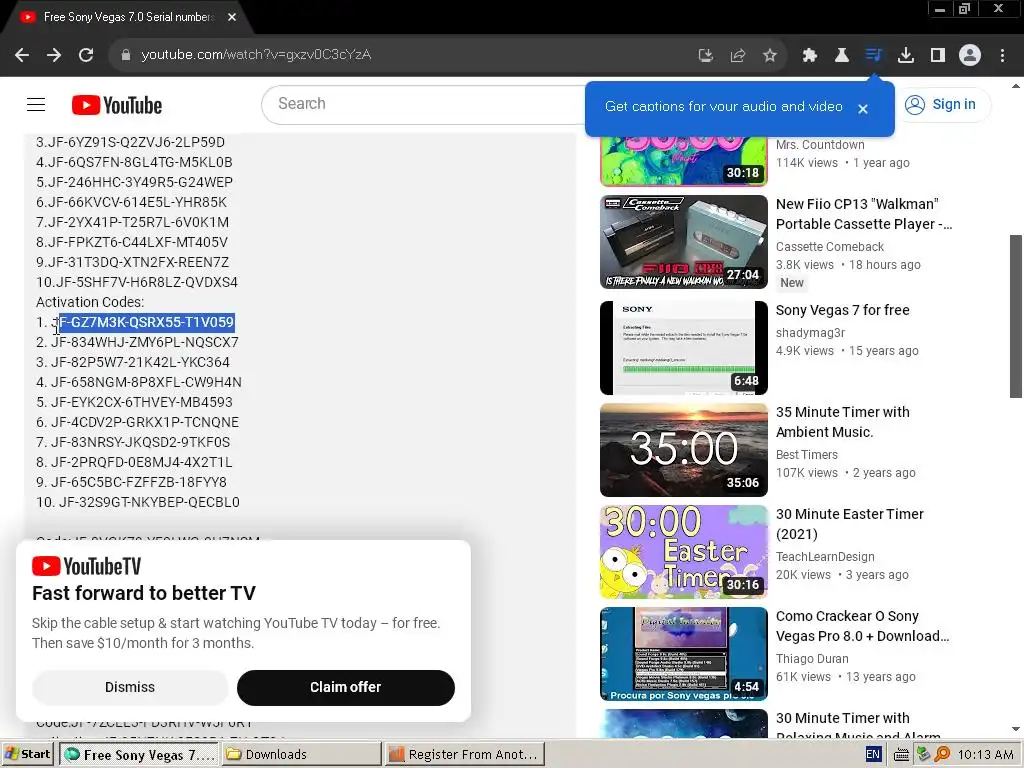Claim the YouTube TV offer
The height and width of the screenshot is (768, 1024).
pos(345,687)
